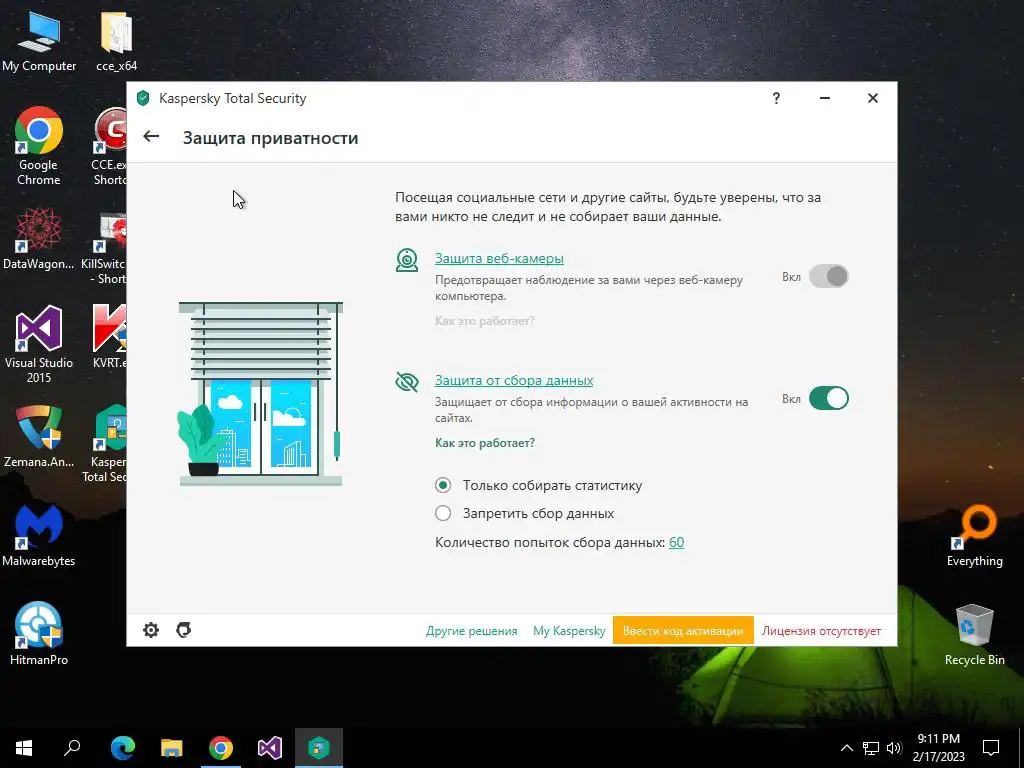Select Zemana AntiMalware desktop icon

click(x=39, y=436)
